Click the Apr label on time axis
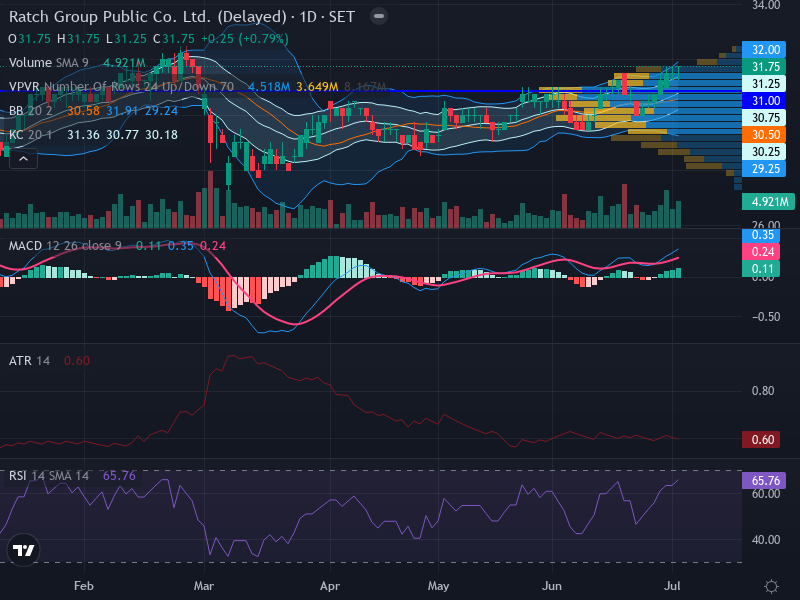This screenshot has height=600, width=800. pos(330,586)
